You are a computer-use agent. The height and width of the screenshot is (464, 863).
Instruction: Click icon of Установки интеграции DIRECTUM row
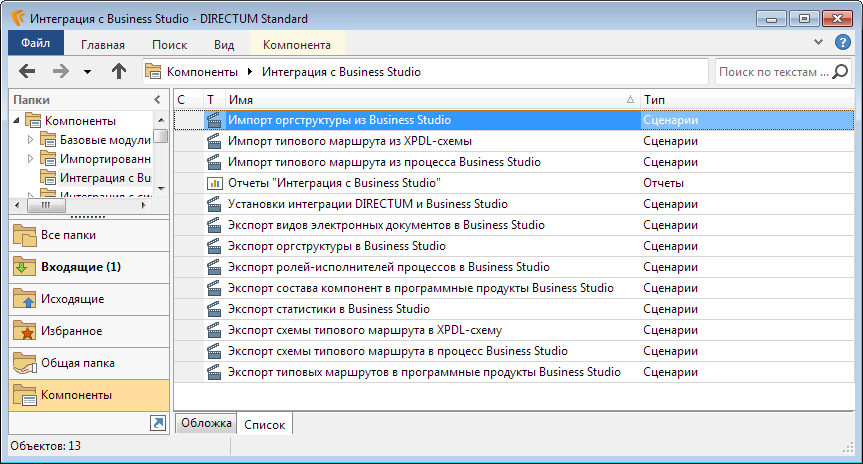tap(214, 204)
